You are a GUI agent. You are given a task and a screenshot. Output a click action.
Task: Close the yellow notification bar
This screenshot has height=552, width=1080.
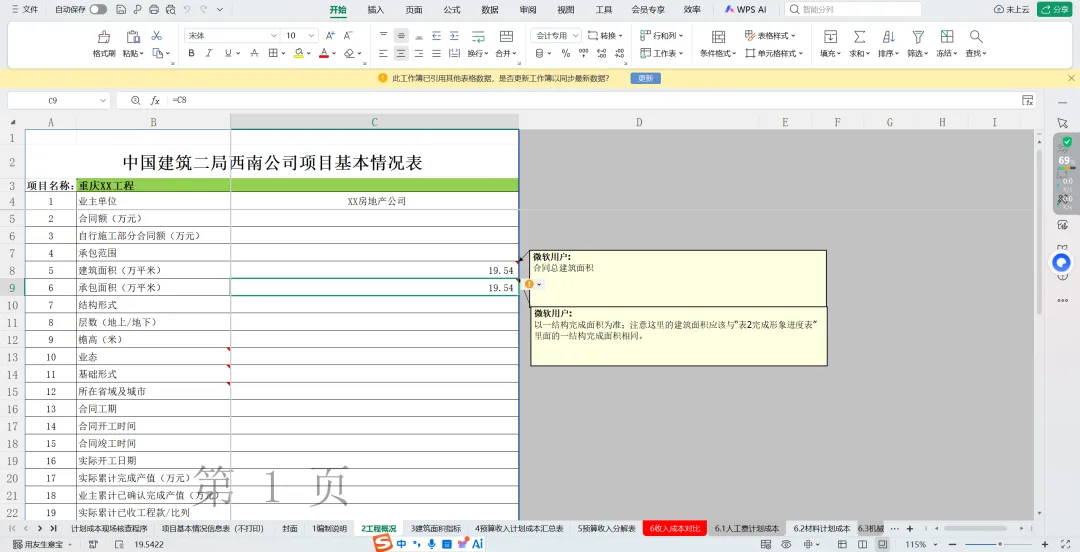coord(1071,79)
